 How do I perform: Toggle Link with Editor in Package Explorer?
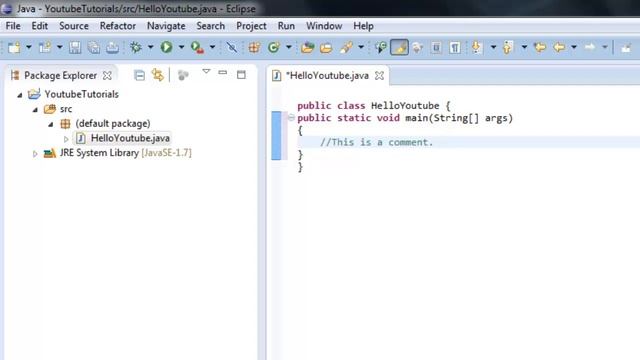point(158,75)
